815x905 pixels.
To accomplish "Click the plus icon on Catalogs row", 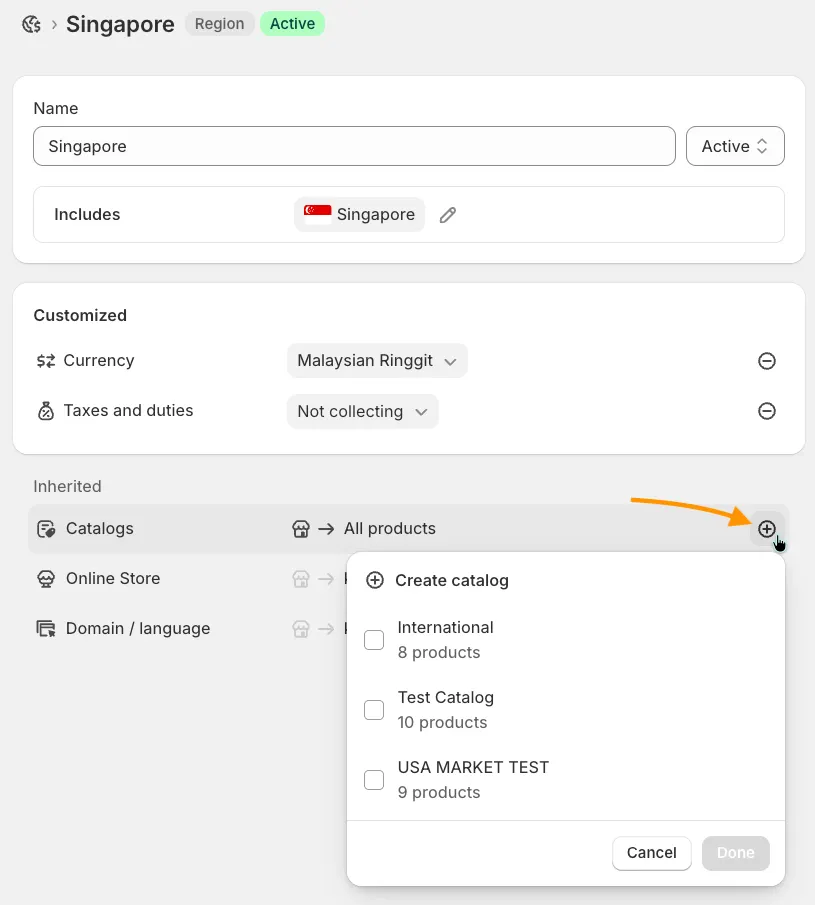I will tap(767, 529).
